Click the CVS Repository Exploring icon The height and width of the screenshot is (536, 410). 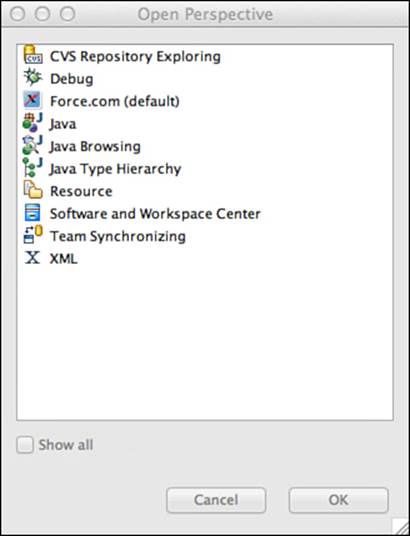33,55
